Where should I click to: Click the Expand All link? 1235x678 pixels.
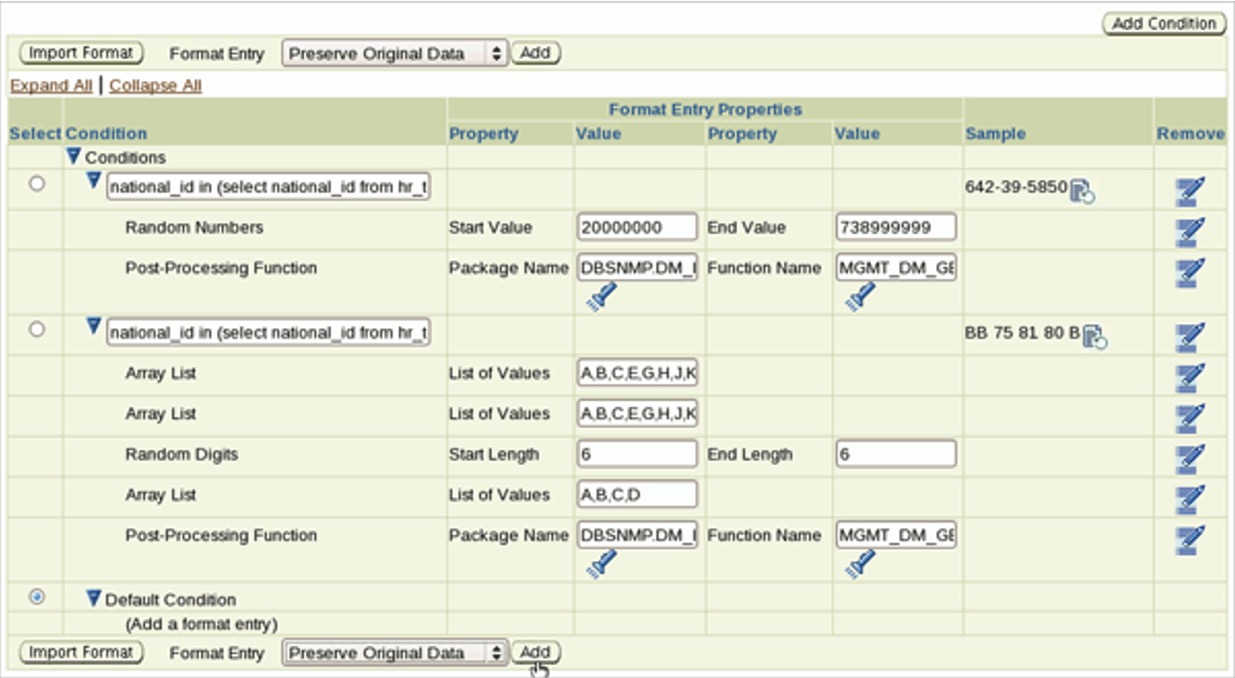(x=50, y=86)
